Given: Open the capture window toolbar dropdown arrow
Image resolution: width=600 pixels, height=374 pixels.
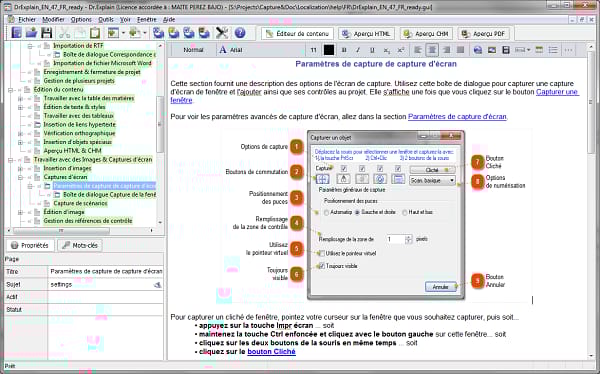Looking at the screenshot, I should [x=123, y=33].
